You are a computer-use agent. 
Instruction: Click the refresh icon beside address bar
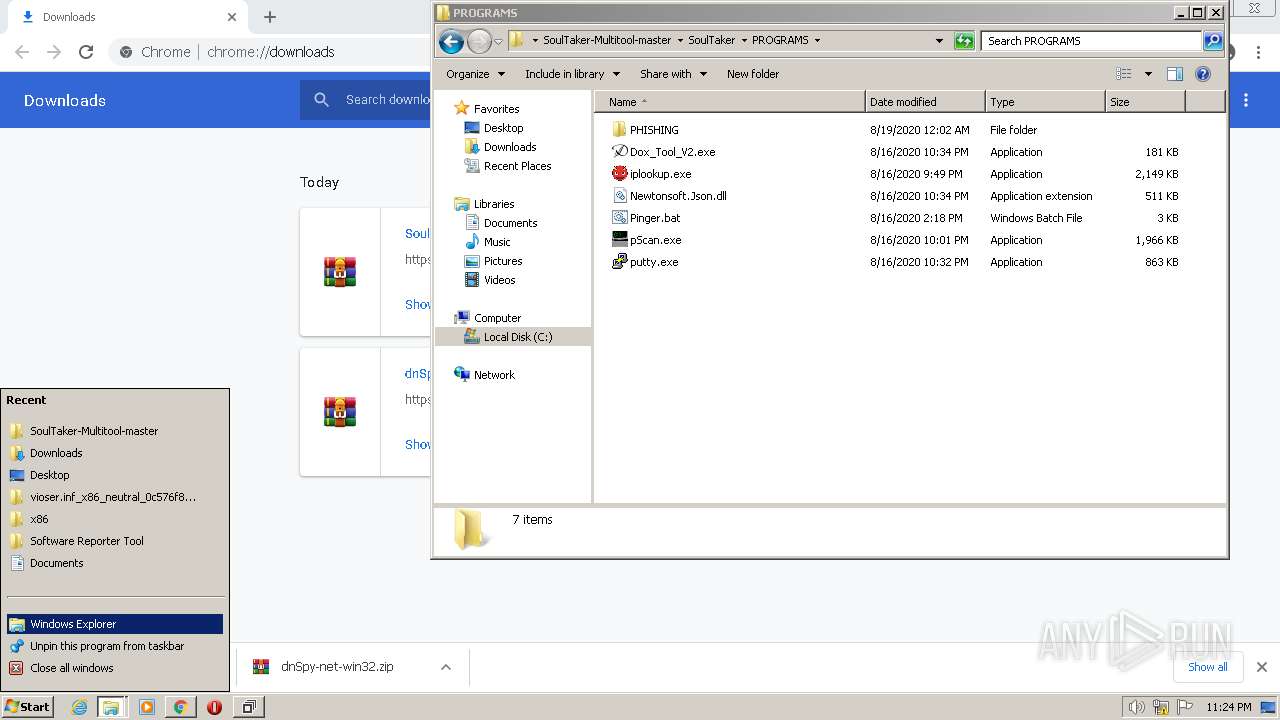pos(964,41)
